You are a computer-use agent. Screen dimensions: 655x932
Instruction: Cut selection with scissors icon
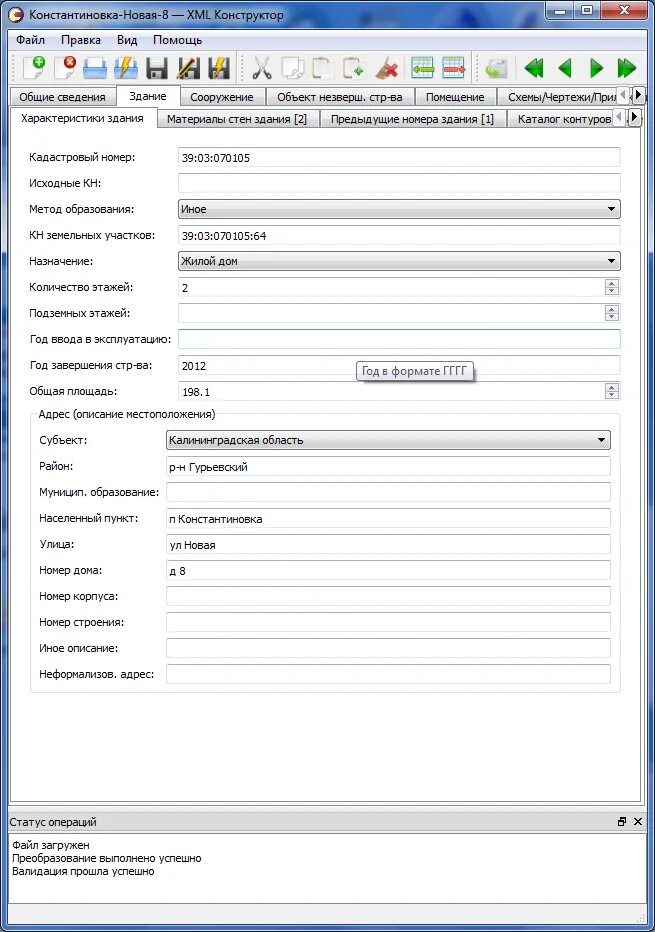pyautogui.click(x=262, y=68)
